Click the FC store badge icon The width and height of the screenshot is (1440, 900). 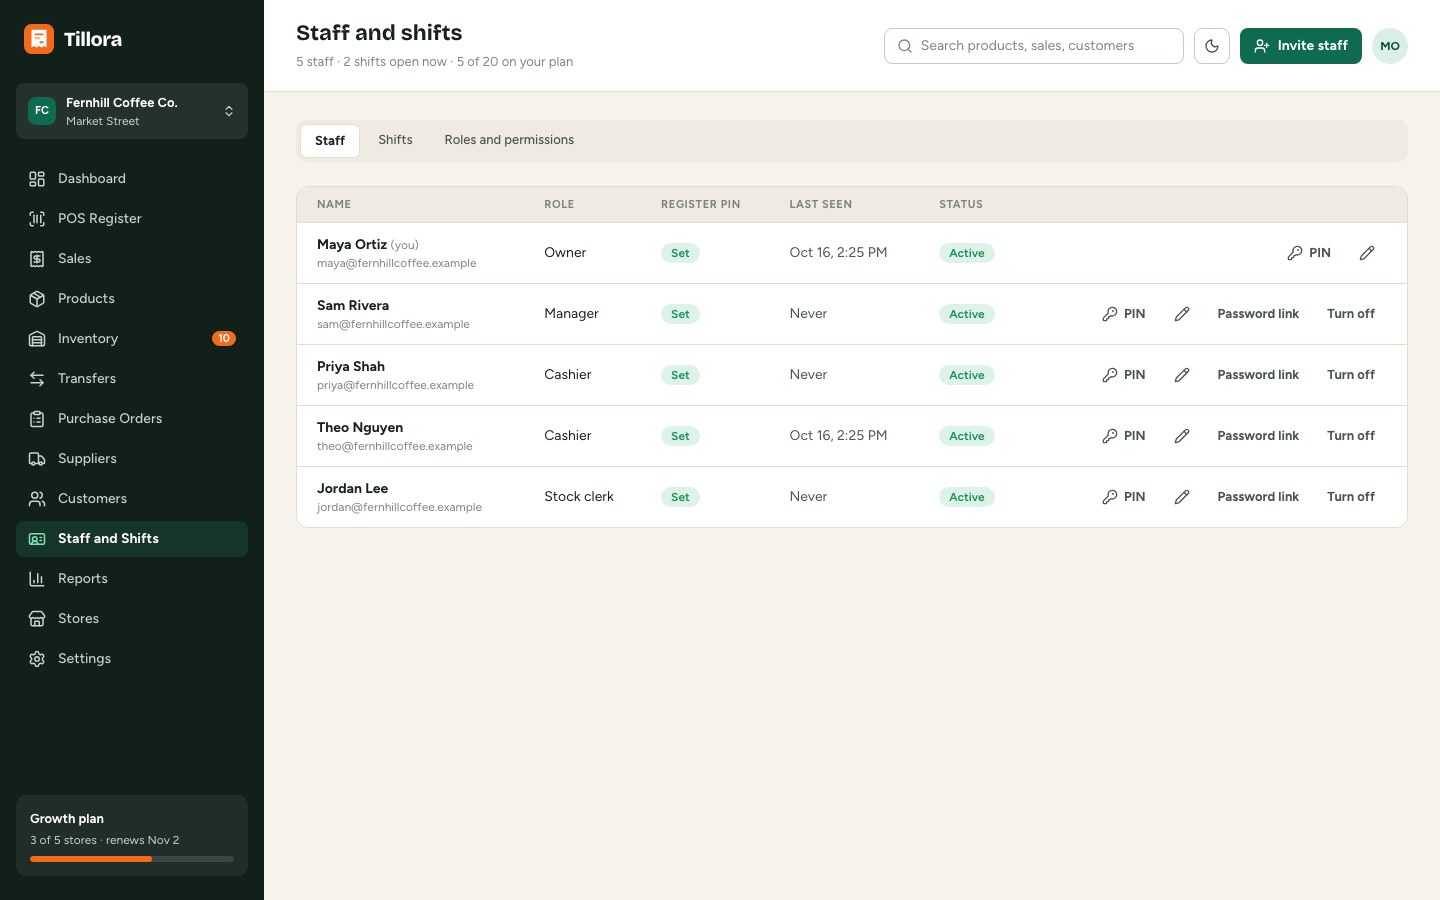[42, 111]
